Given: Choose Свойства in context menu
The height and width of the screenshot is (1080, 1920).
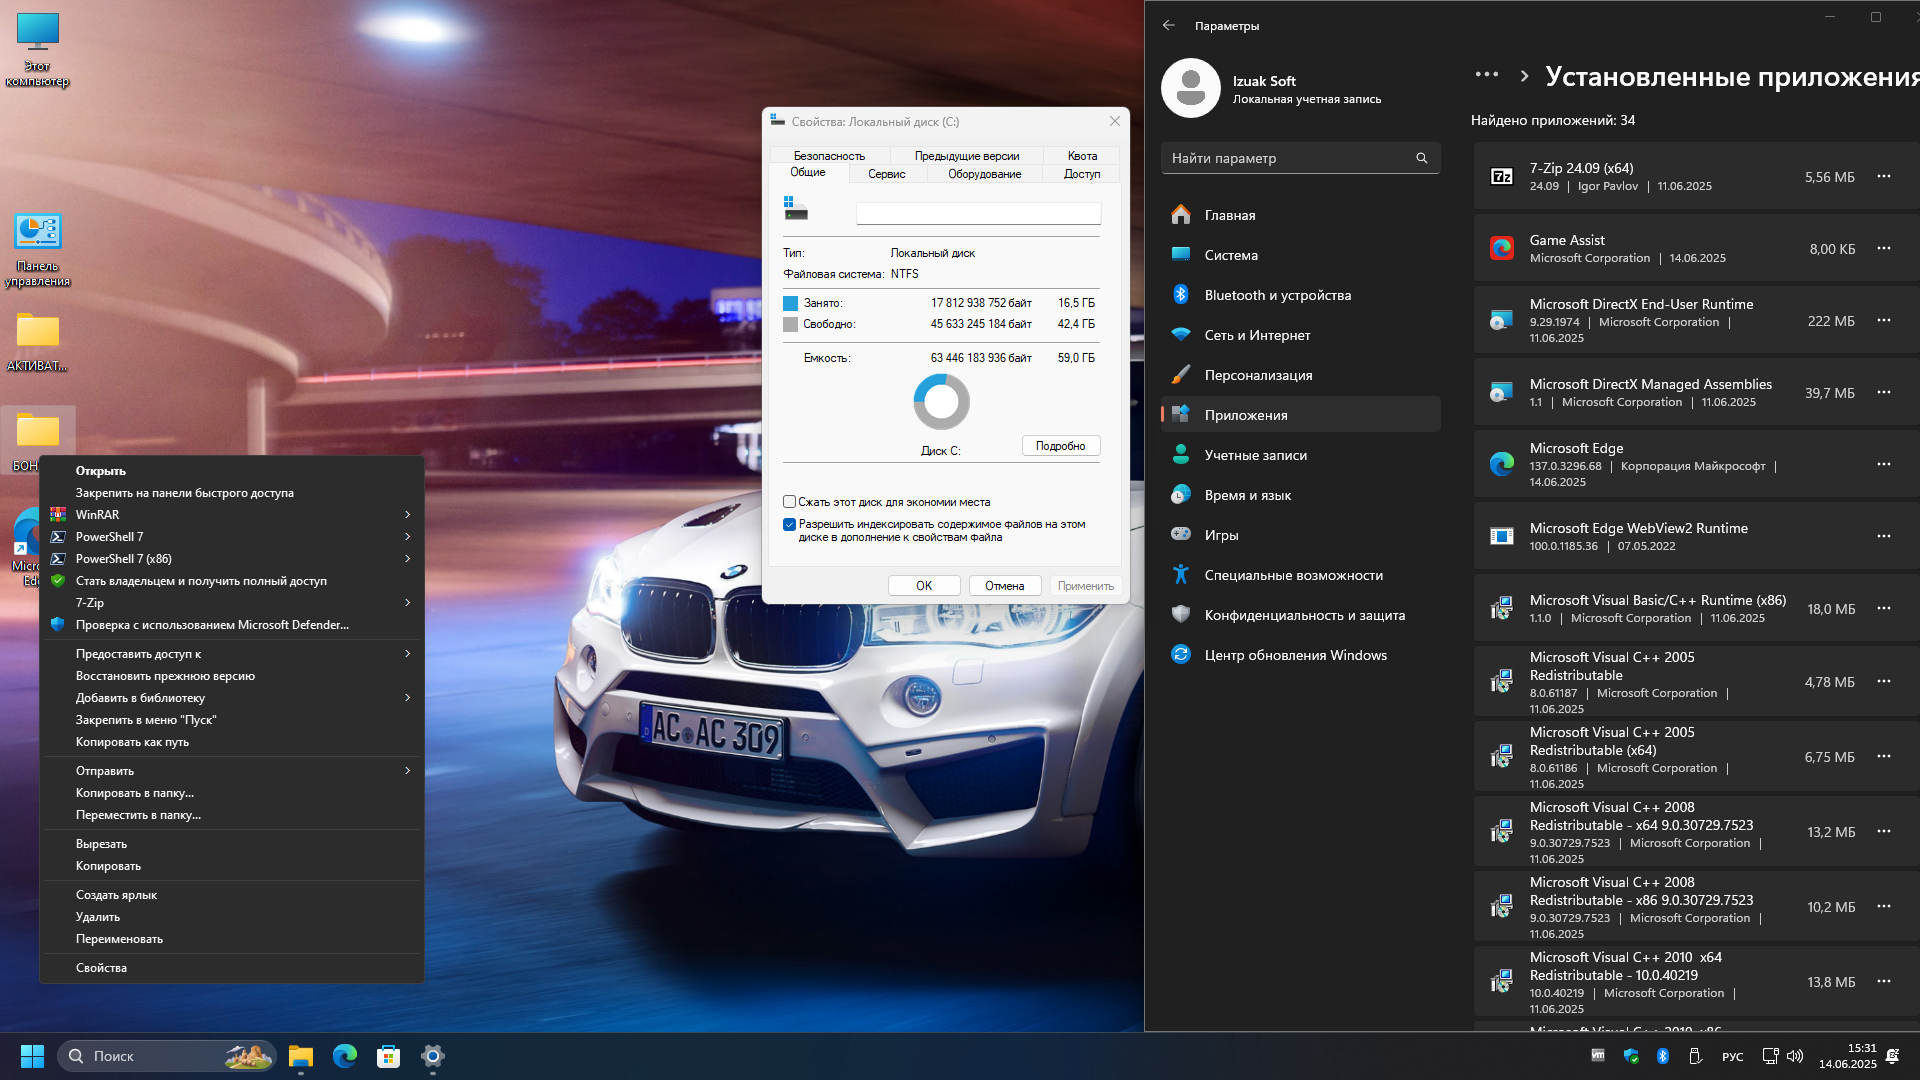Looking at the screenshot, I should 232,968.
